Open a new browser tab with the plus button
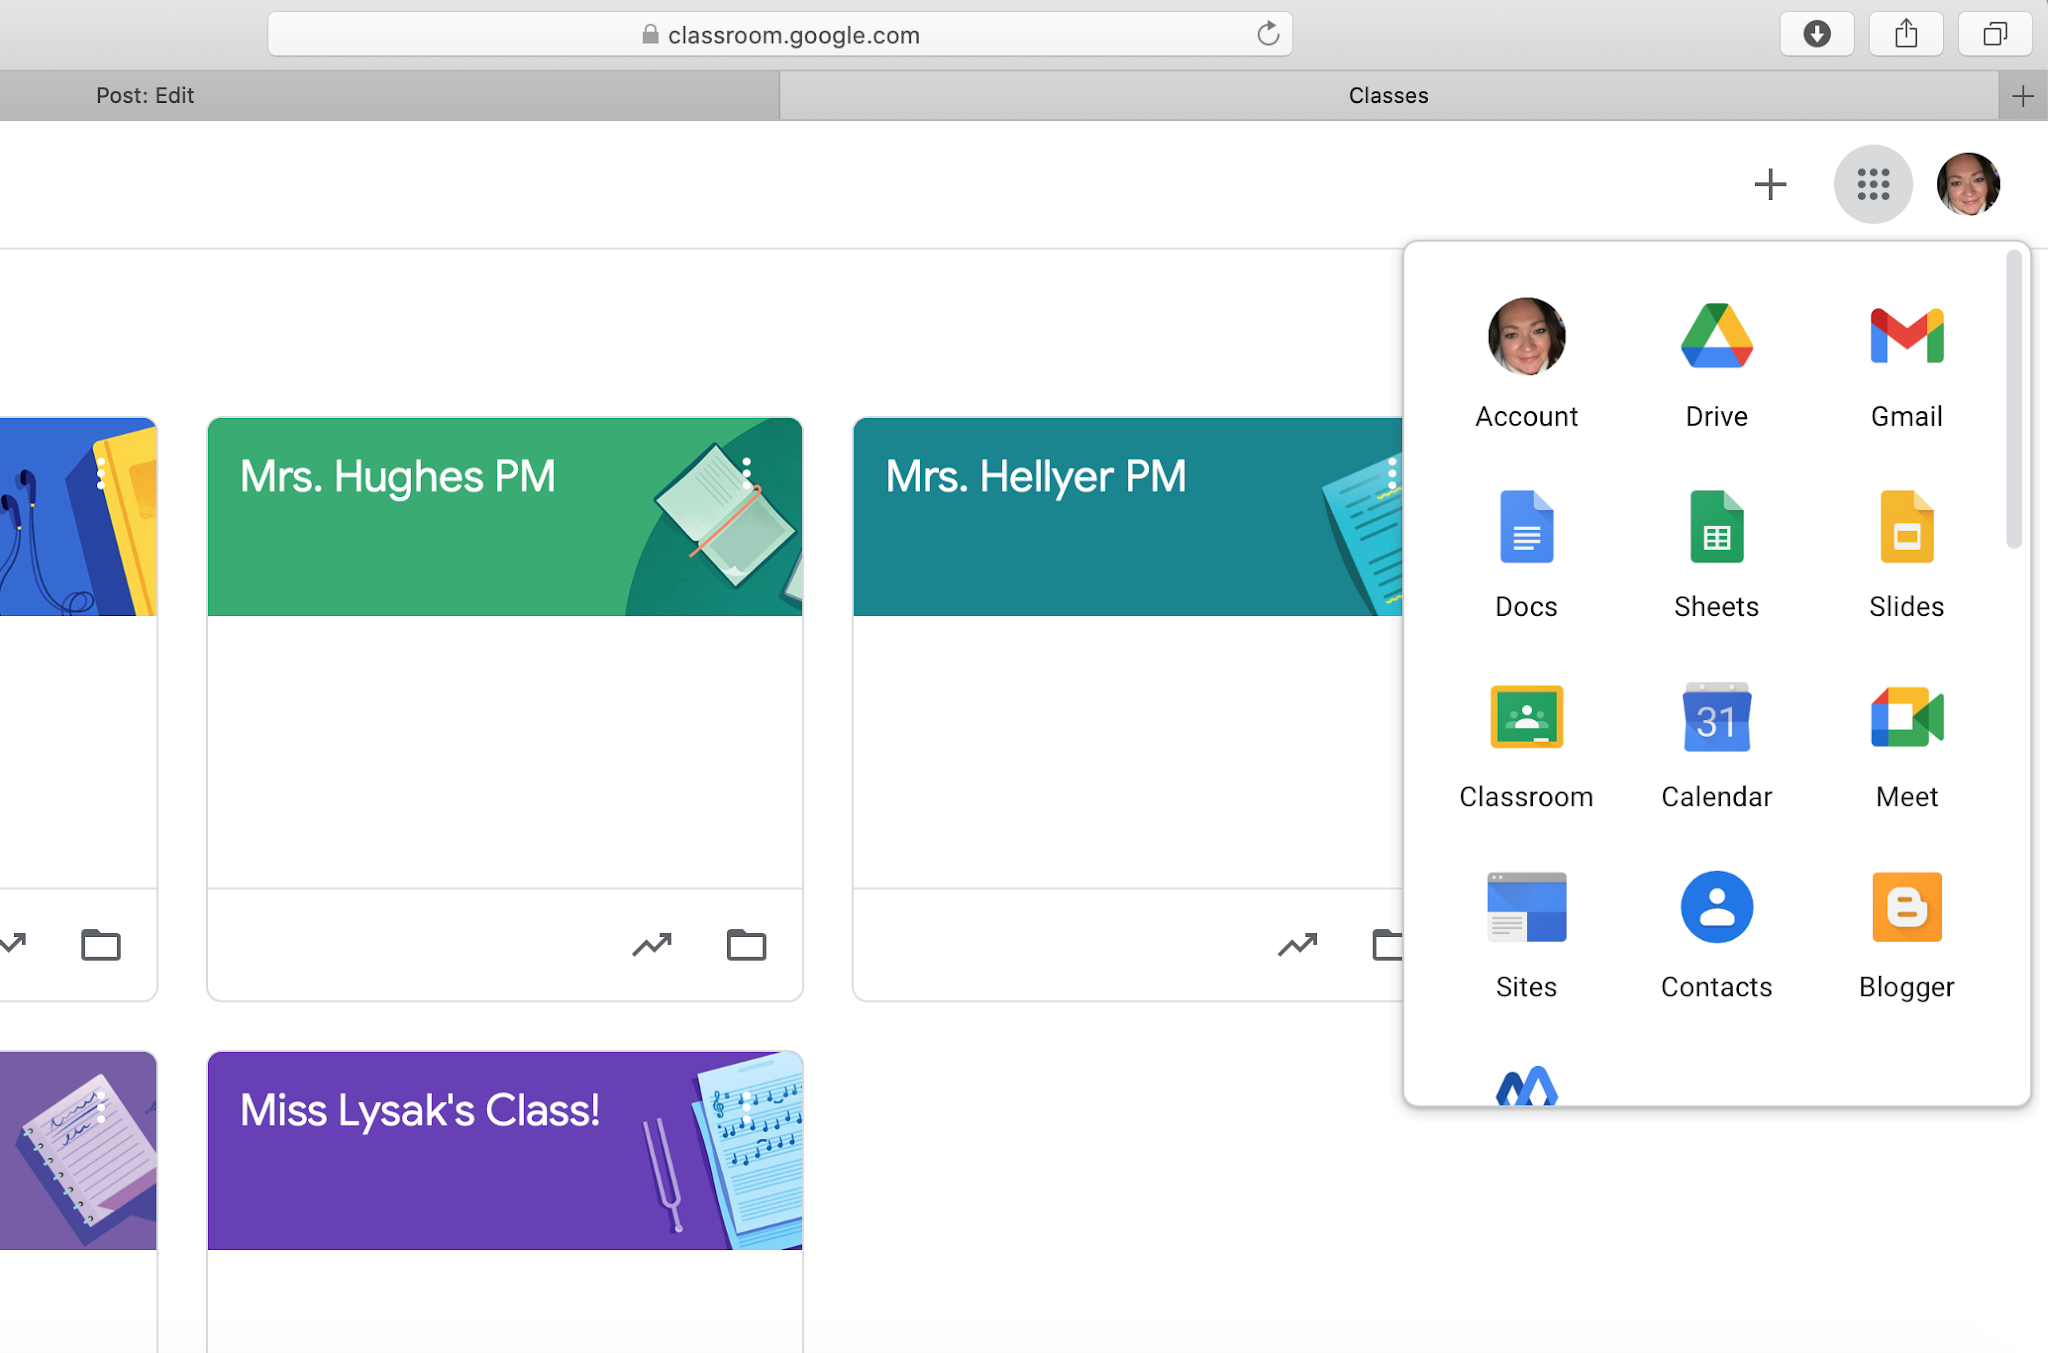The image size is (2048, 1353). (2023, 96)
